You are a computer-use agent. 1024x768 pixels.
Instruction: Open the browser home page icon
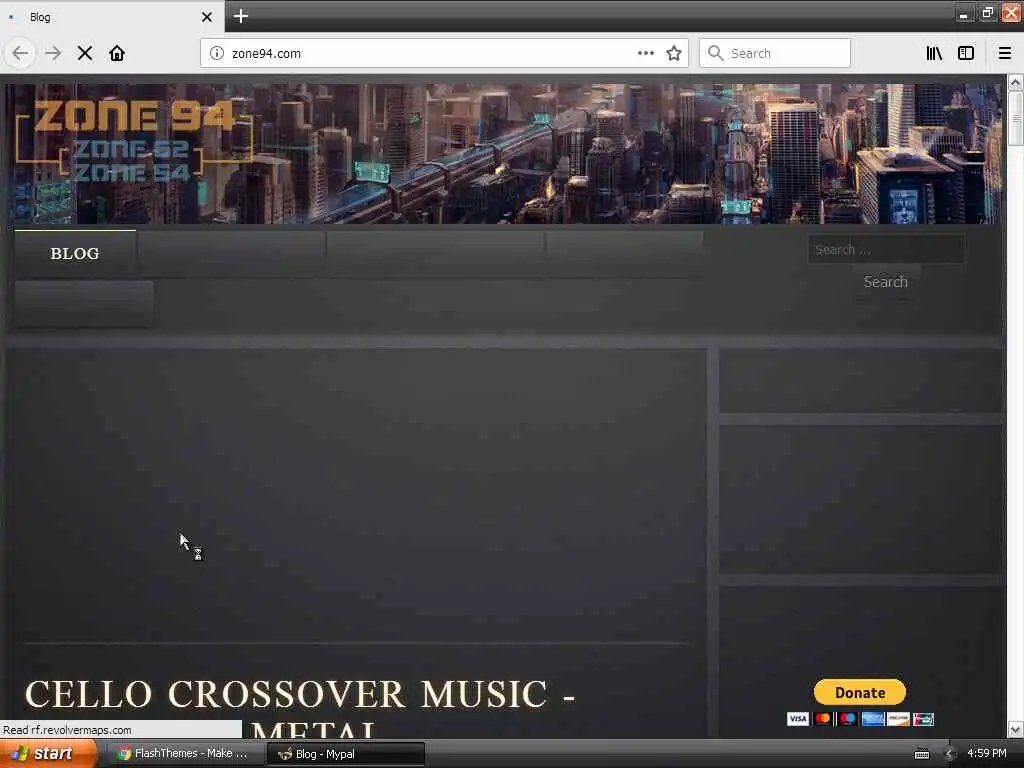click(117, 53)
